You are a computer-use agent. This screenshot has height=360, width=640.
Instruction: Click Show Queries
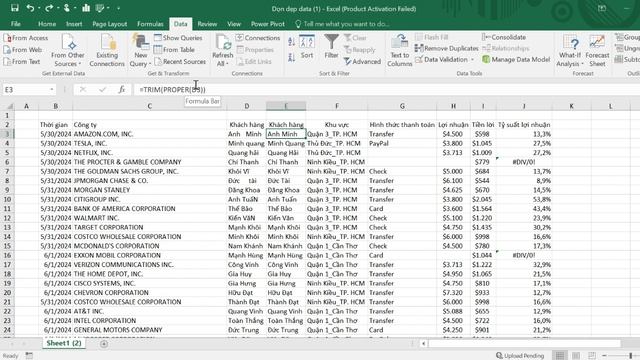(x=178, y=38)
